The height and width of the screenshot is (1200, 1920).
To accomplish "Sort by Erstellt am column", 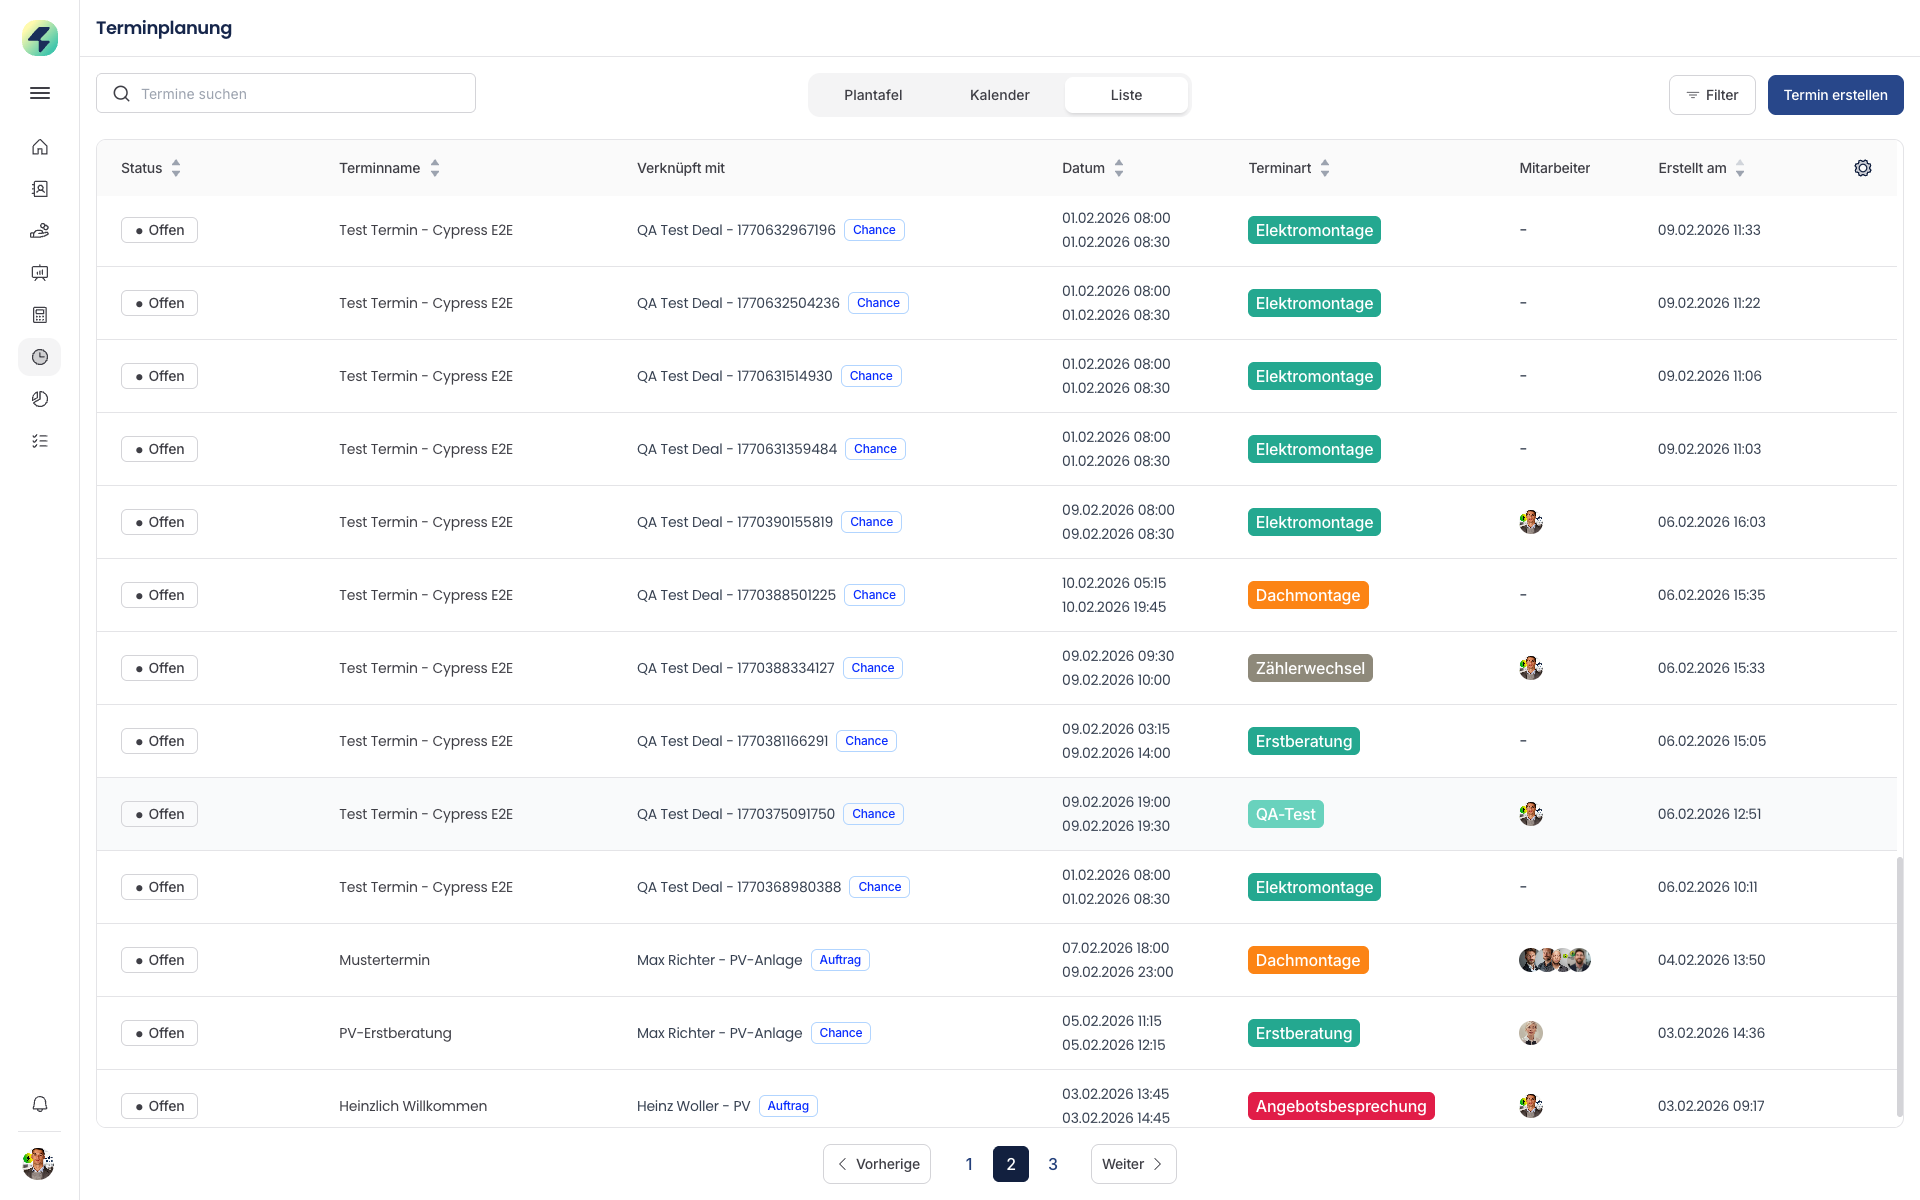I will pyautogui.click(x=1740, y=168).
